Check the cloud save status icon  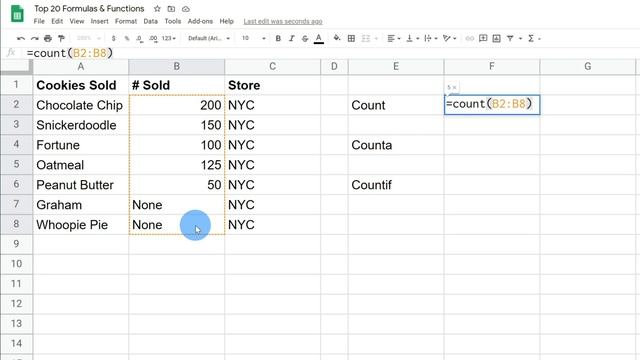[x=186, y=9]
